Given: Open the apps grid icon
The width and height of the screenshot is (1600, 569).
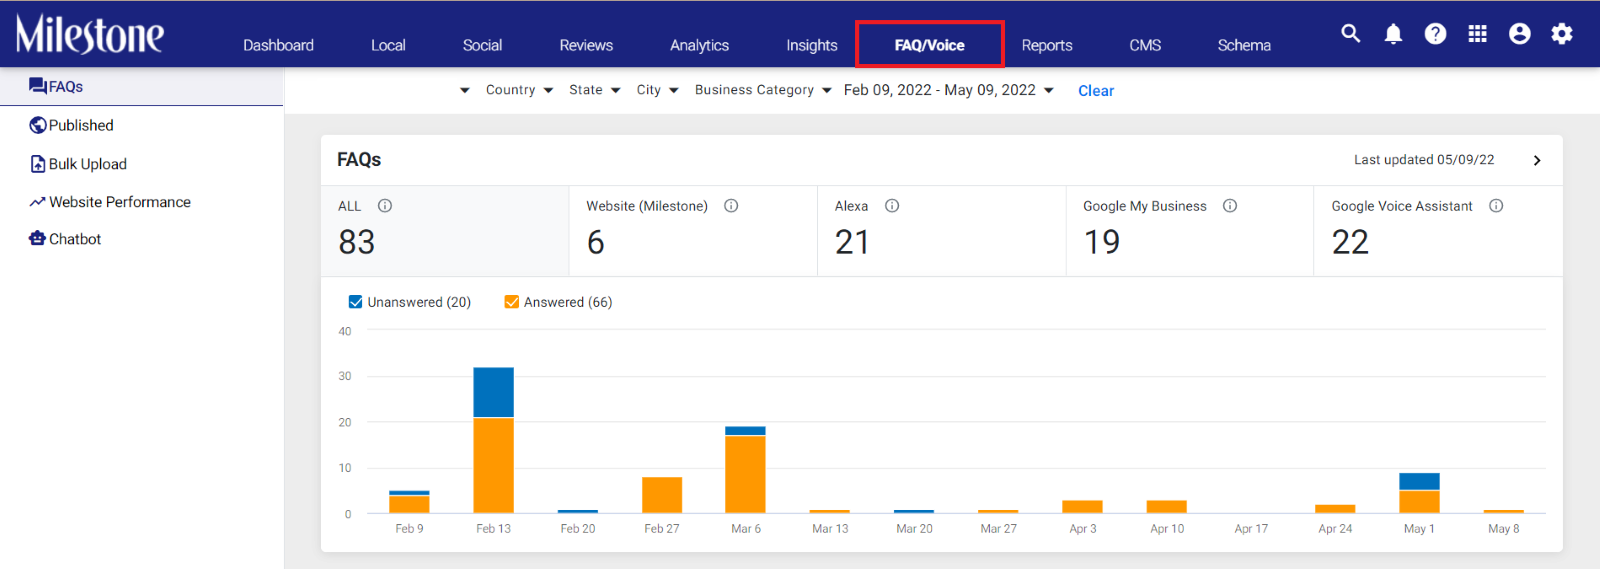Looking at the screenshot, I should pyautogui.click(x=1477, y=34).
